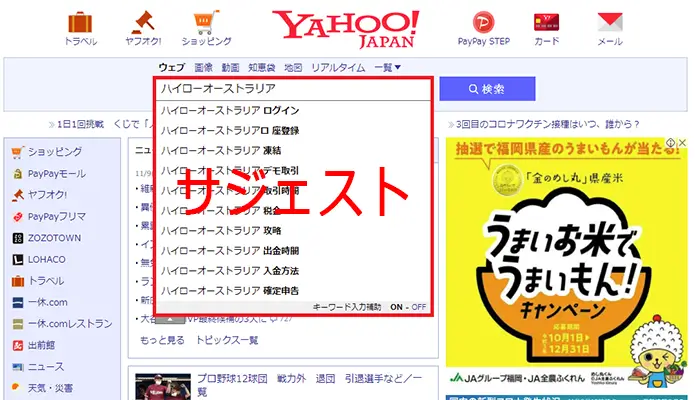Click the Yahoo! JAPAN logo
The height and width of the screenshot is (400, 700).
[346, 29]
